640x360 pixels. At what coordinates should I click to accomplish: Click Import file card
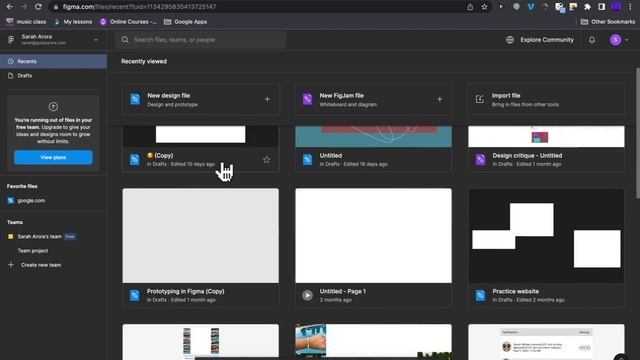546,99
